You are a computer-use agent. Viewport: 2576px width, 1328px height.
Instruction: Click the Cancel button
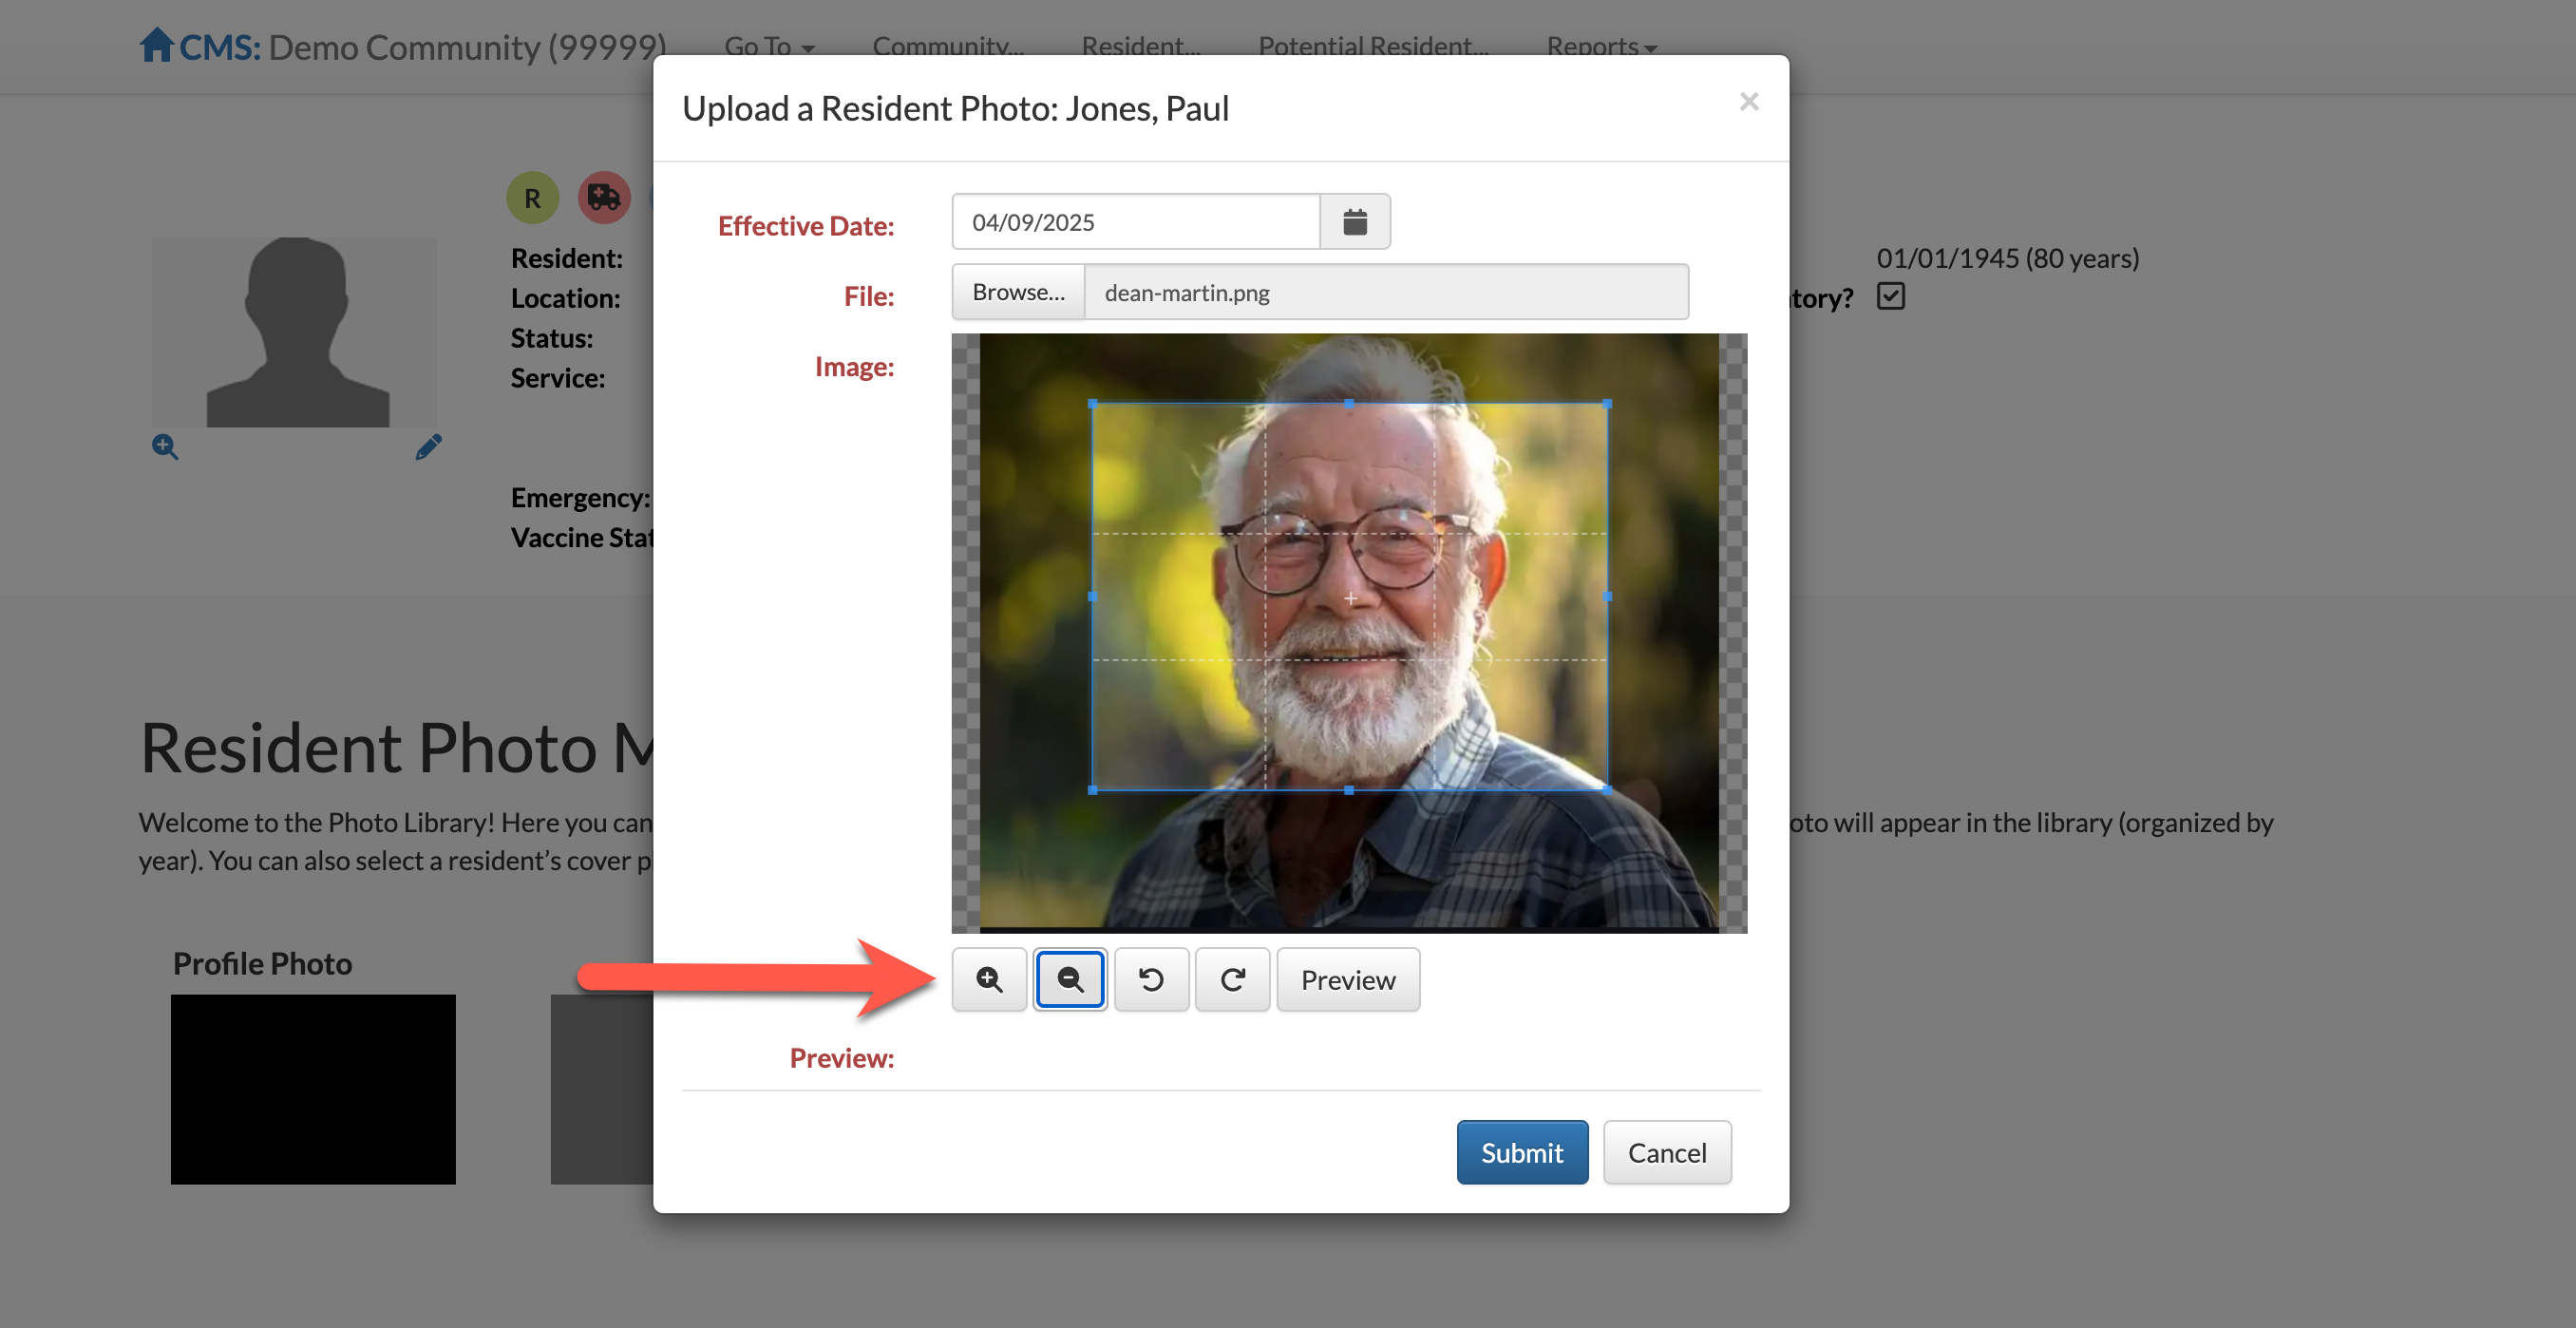[1666, 1152]
